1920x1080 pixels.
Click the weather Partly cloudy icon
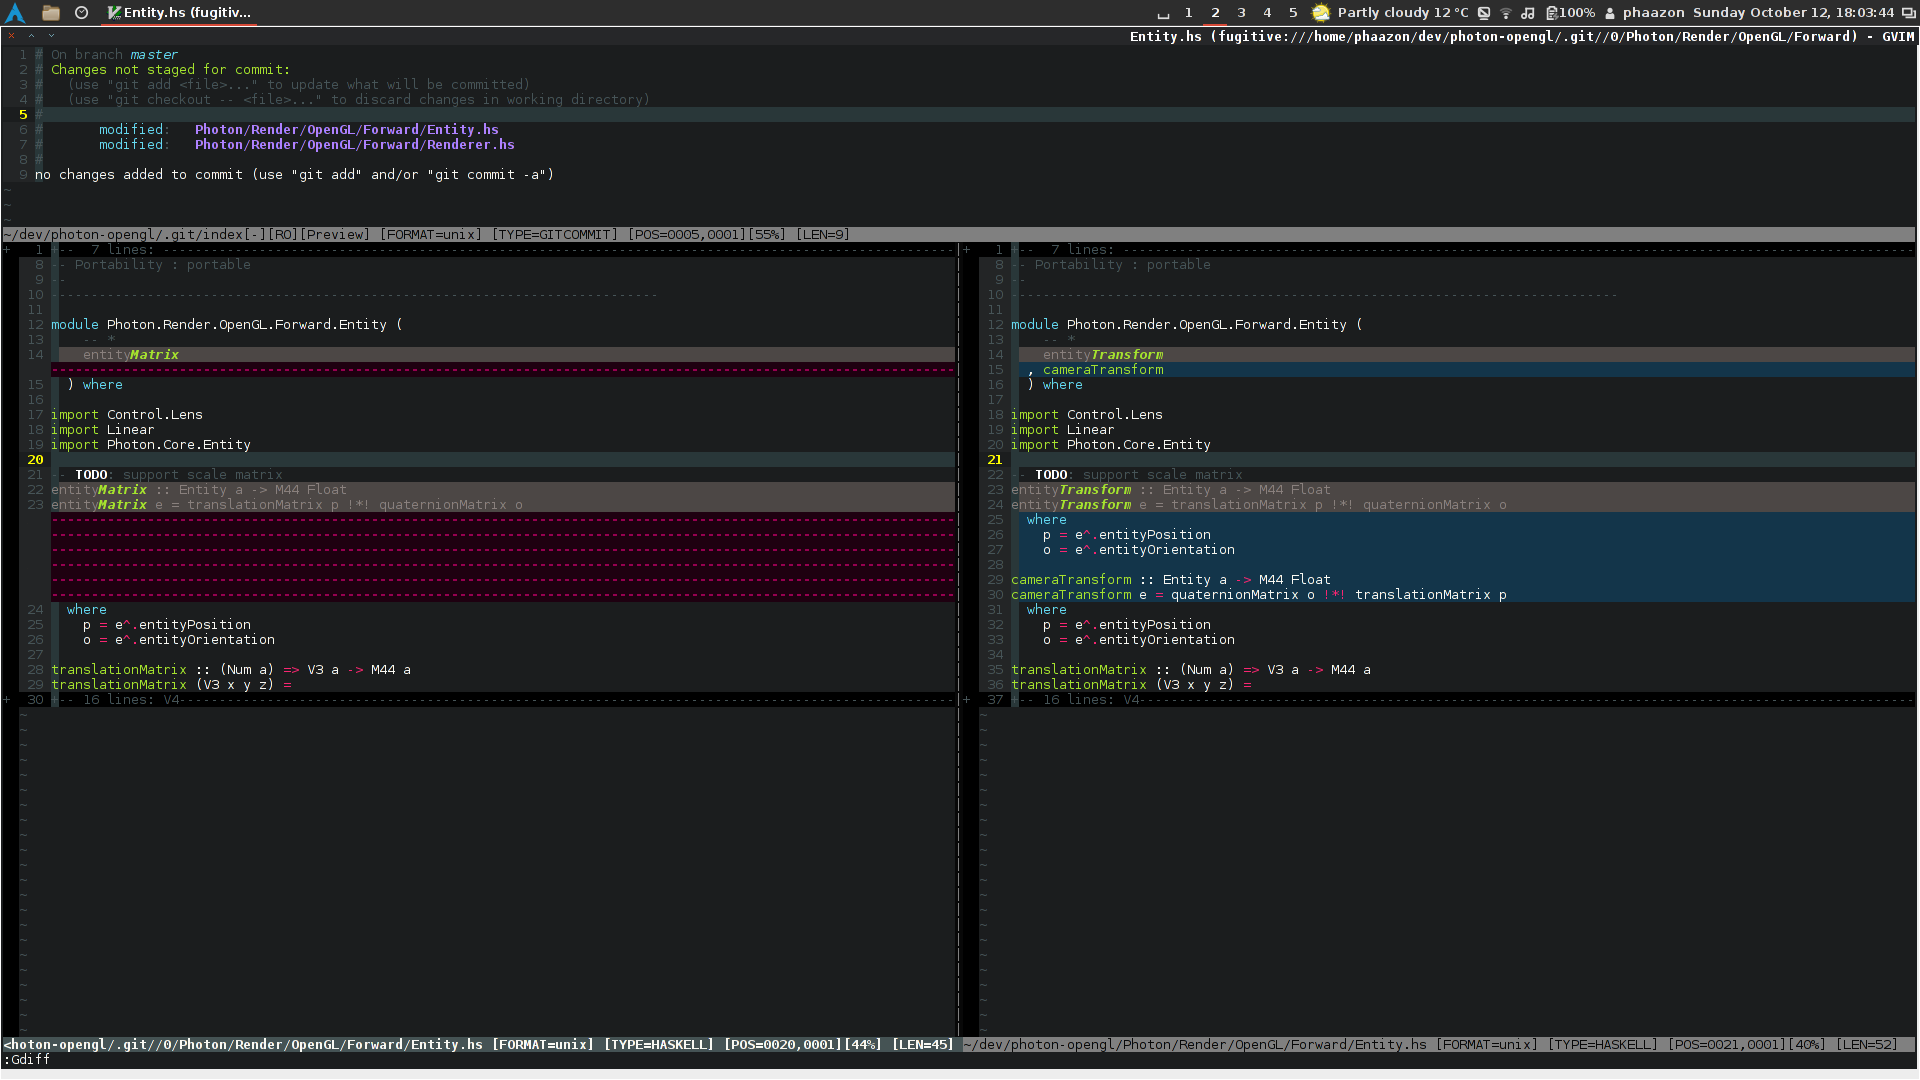pos(1321,13)
